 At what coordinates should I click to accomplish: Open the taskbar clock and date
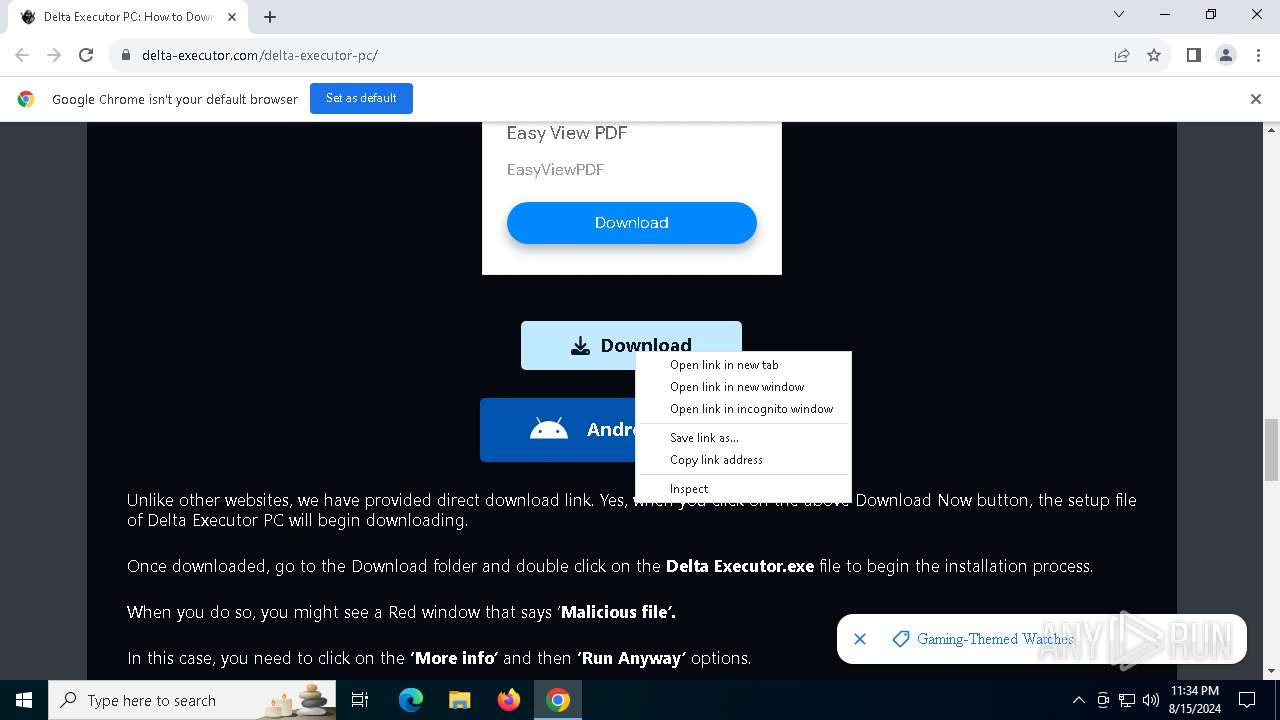(x=1195, y=700)
